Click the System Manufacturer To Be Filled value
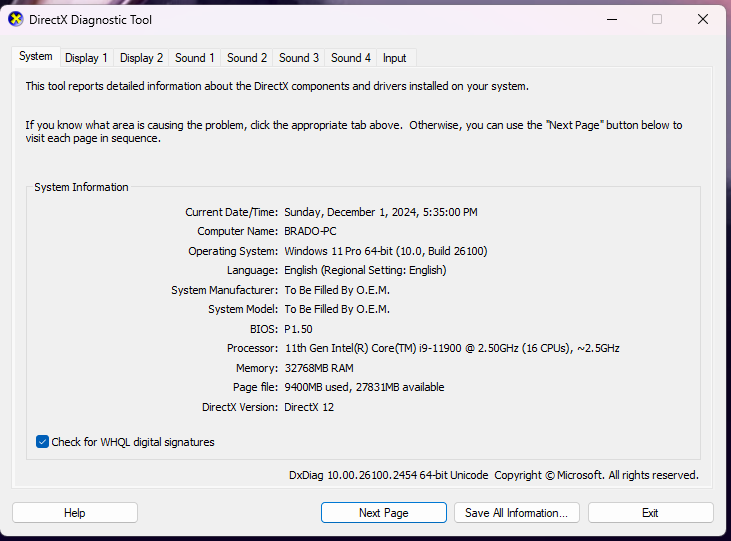Image resolution: width=731 pixels, height=541 pixels. tap(337, 290)
